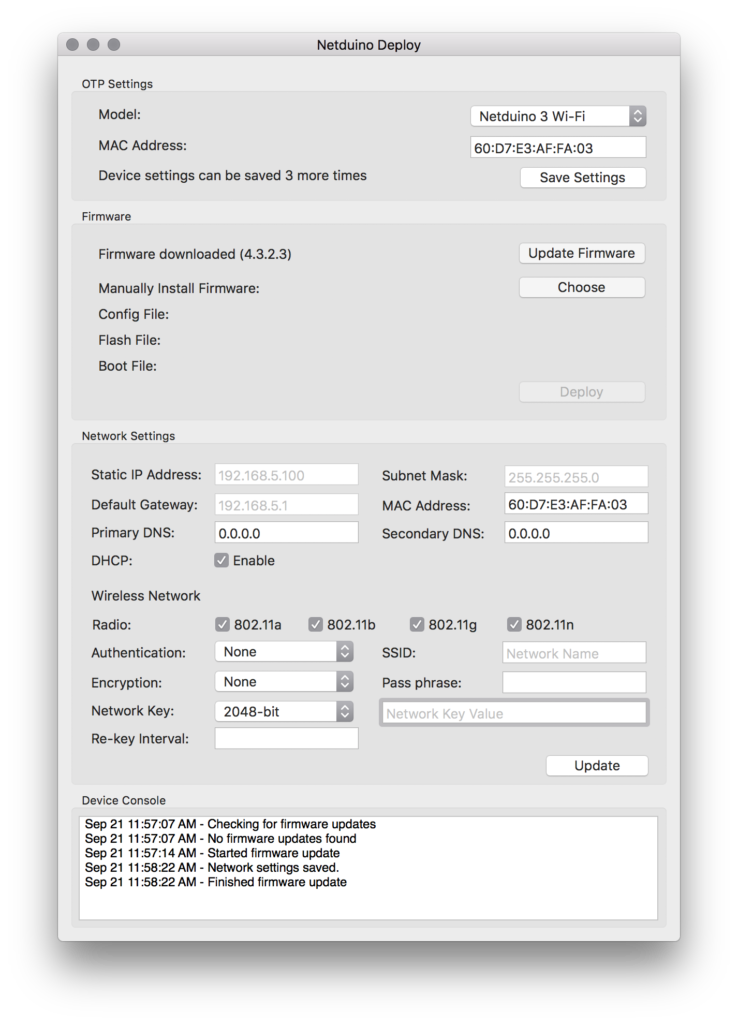This screenshot has width=738, height=1024.
Task: Toggle the 802.11b radio checkbox
Action: tap(315, 624)
